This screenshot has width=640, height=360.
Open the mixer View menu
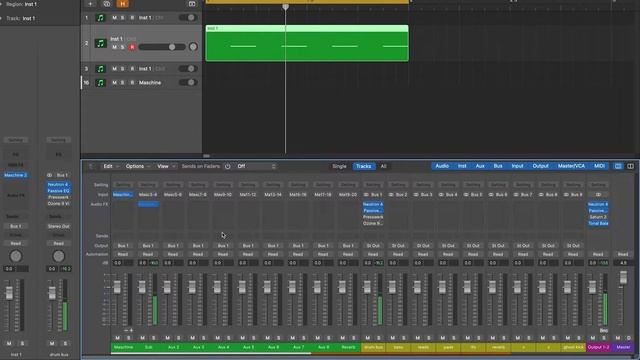pos(166,166)
